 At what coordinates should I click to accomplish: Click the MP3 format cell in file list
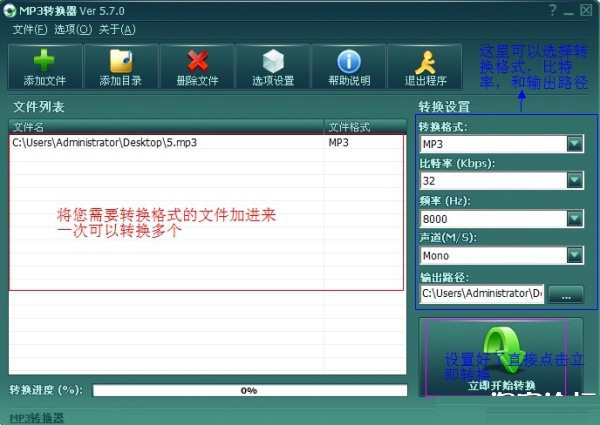pyautogui.click(x=339, y=142)
